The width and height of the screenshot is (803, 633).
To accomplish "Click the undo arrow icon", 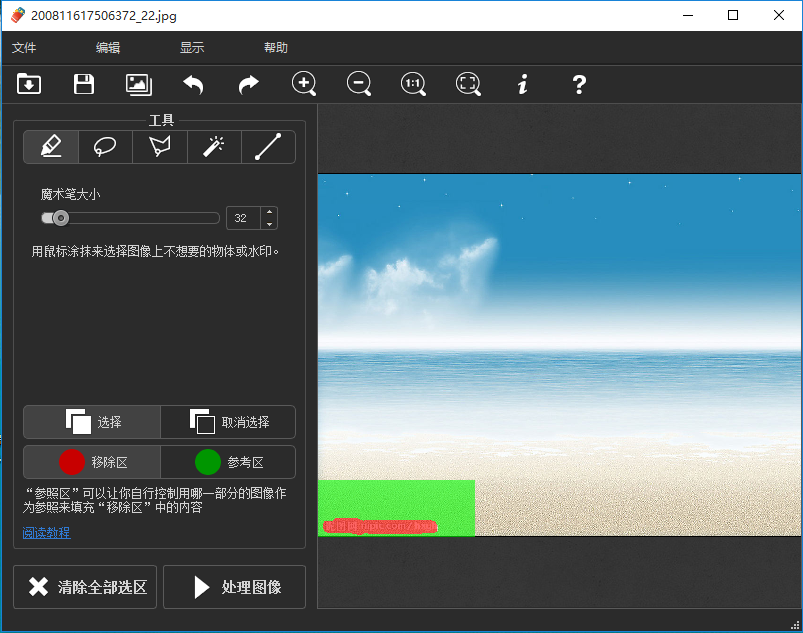I will coord(193,84).
